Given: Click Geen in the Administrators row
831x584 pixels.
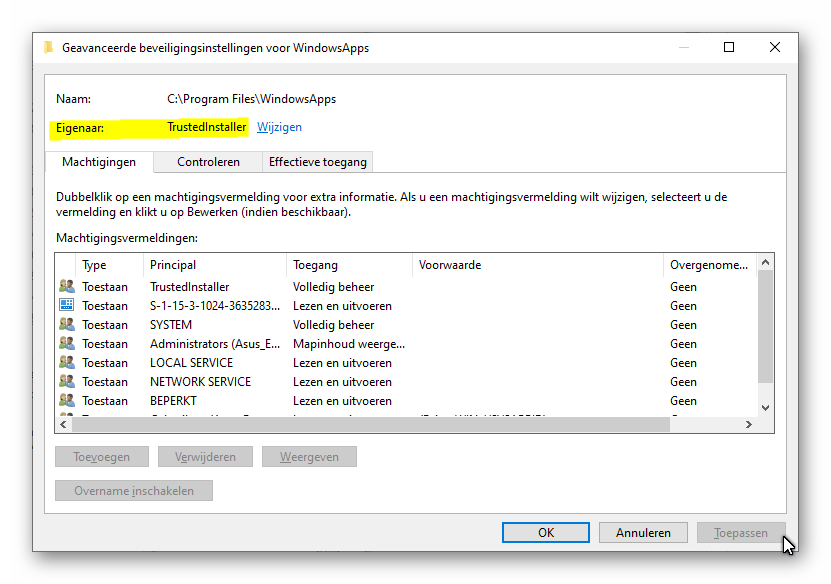Looking at the screenshot, I should pos(683,344).
